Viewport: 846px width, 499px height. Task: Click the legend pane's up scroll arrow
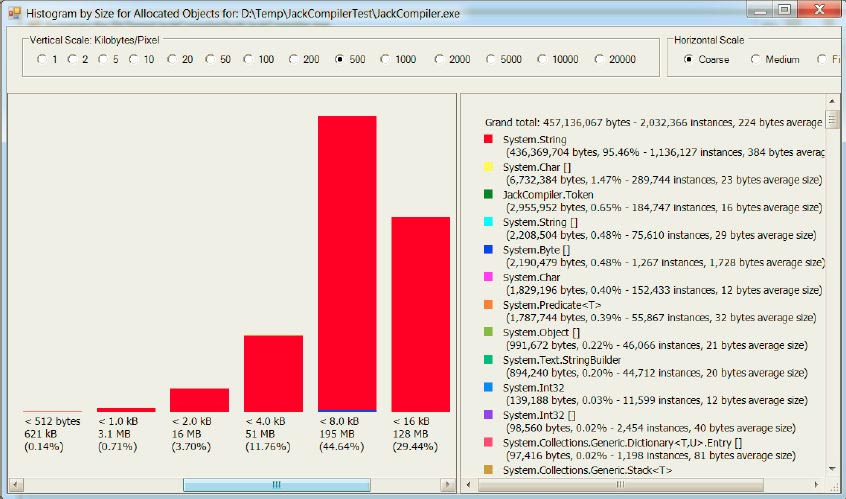coord(833,101)
